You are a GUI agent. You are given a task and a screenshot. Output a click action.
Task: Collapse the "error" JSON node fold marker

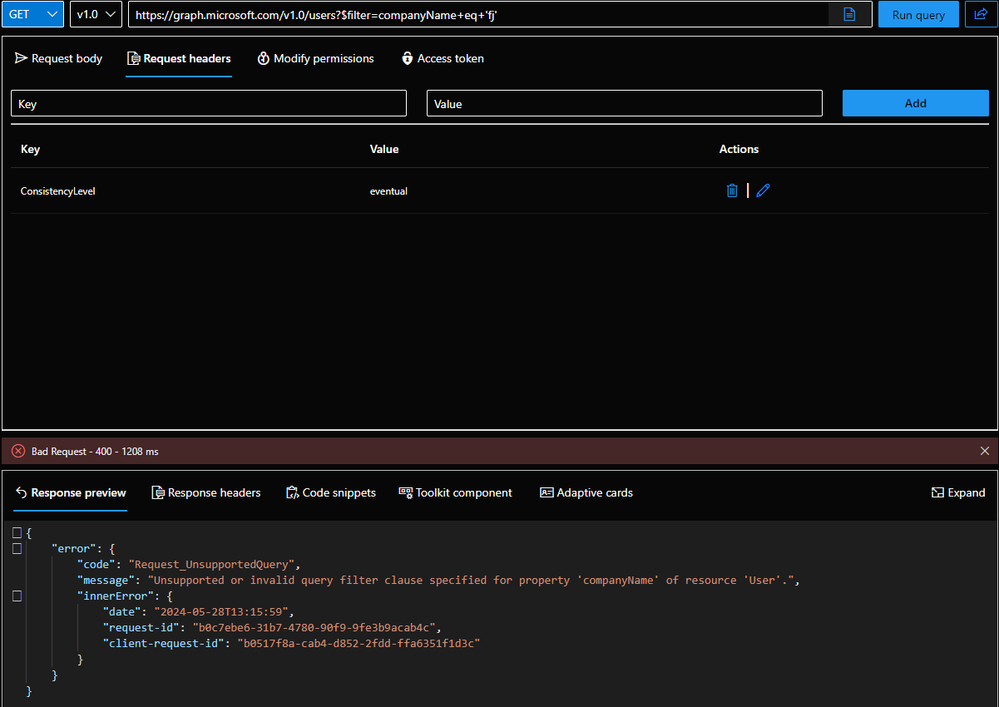(17, 548)
